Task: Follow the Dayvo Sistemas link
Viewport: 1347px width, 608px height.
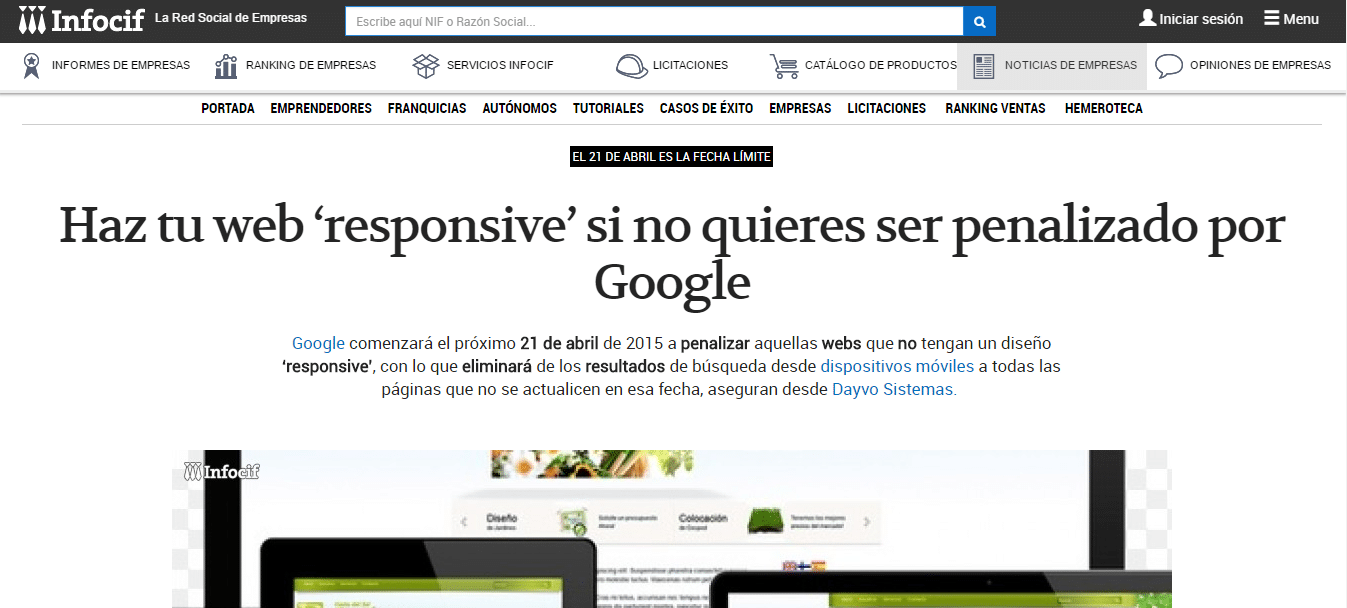Action: coord(894,390)
